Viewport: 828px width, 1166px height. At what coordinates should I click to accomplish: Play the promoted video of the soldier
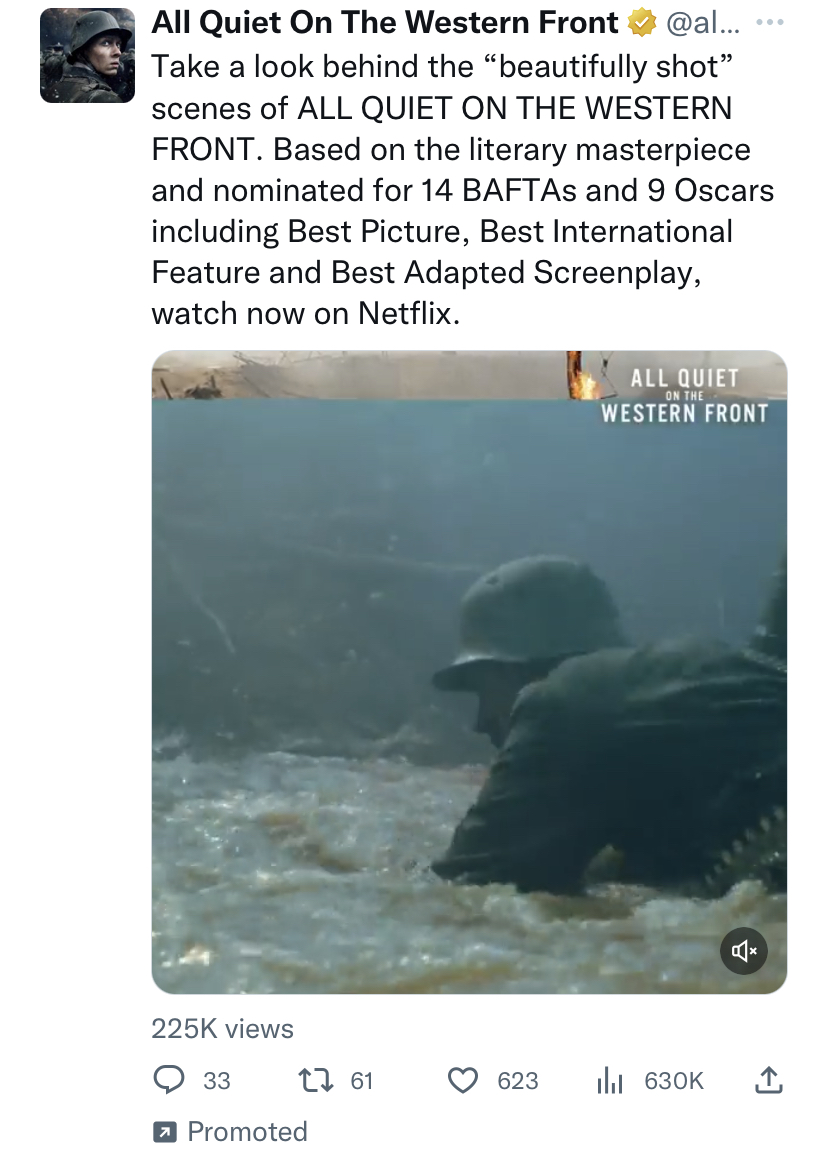(469, 672)
